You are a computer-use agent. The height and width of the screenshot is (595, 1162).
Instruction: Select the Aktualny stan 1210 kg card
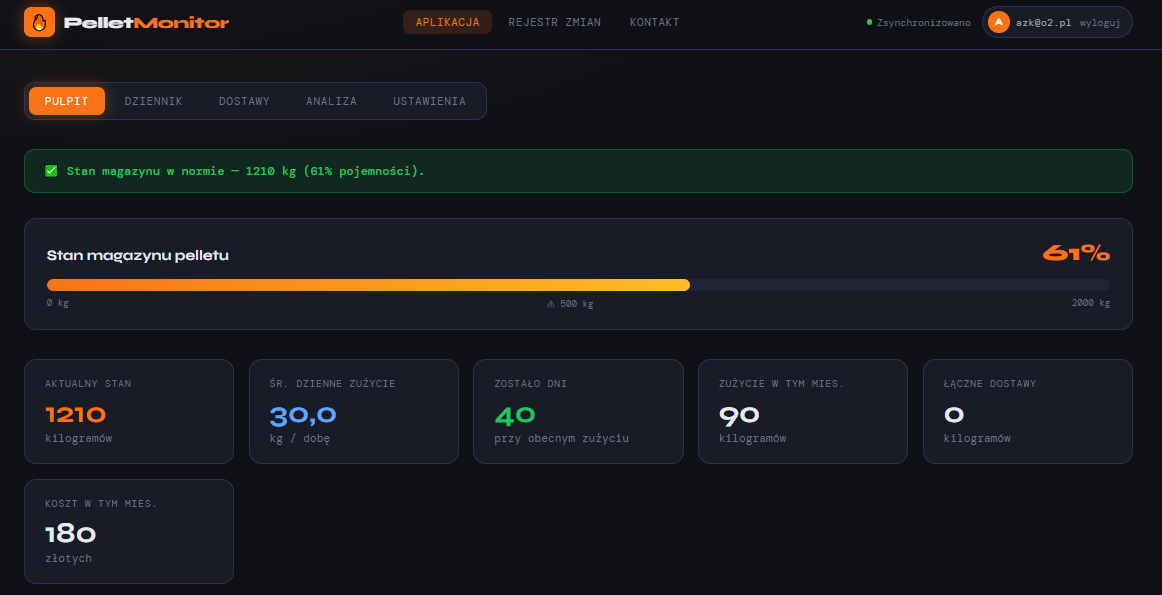[129, 411]
